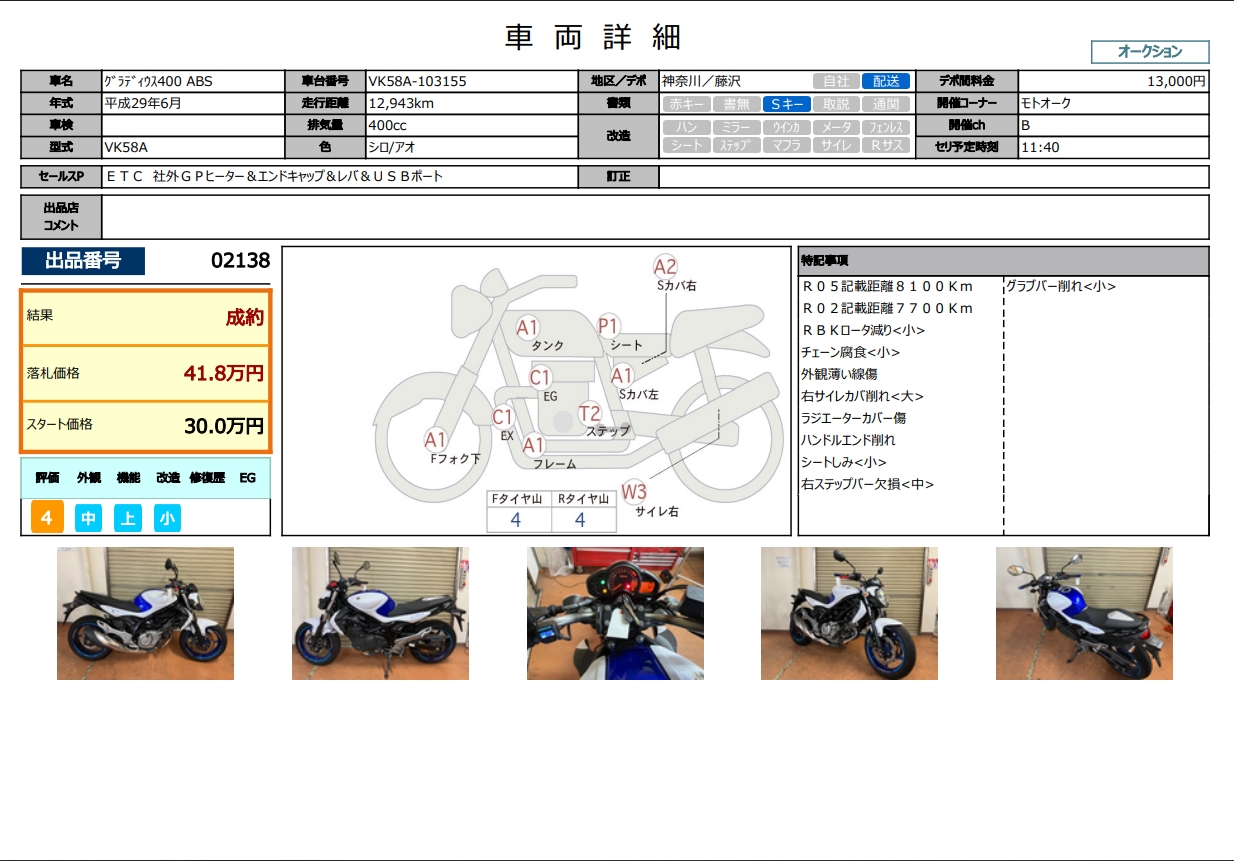Toggle the 配送 delivery option

[x=886, y=81]
